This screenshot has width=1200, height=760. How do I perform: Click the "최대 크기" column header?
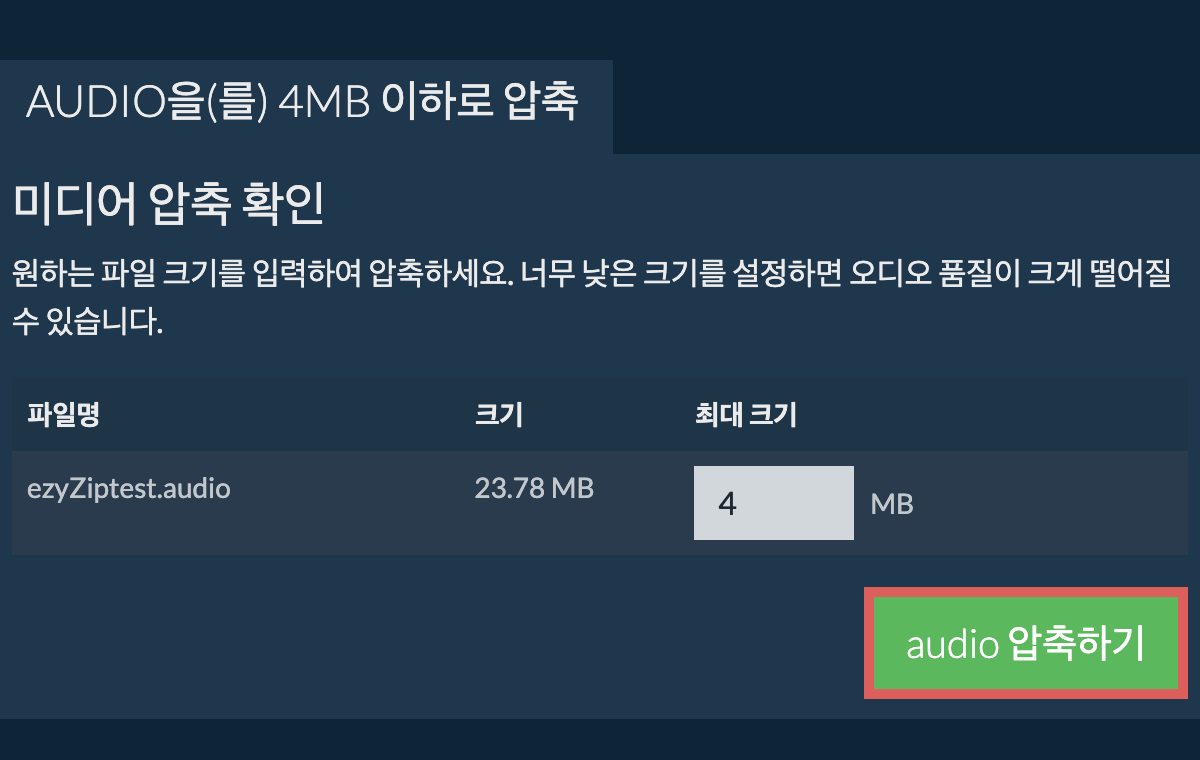point(745,415)
